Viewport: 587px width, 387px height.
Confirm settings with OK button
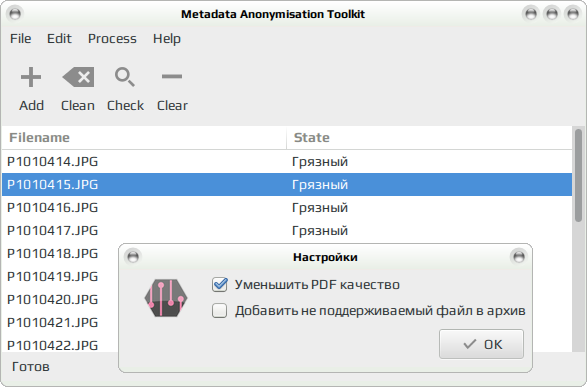(481, 344)
